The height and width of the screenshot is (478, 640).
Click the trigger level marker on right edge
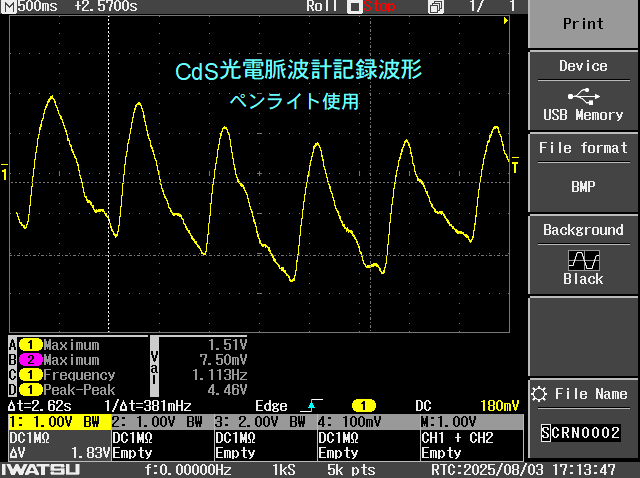point(514,170)
